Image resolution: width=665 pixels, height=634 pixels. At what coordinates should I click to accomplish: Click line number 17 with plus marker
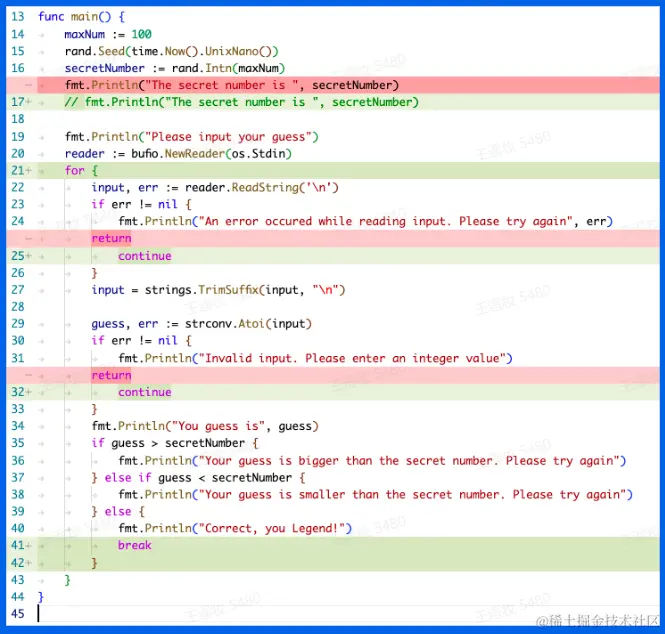[21, 102]
